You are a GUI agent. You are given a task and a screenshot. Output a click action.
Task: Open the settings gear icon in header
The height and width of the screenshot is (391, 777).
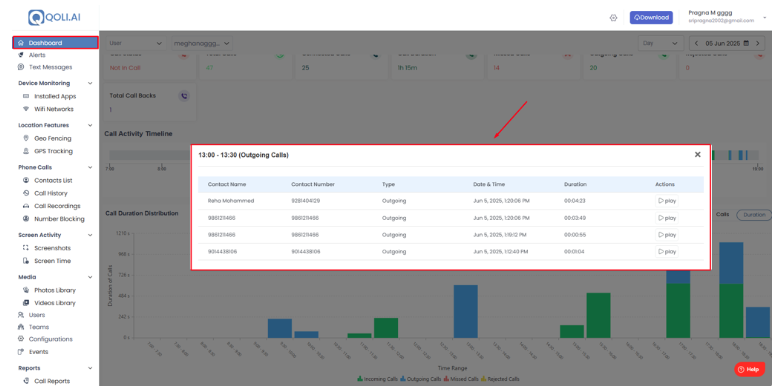(613, 18)
